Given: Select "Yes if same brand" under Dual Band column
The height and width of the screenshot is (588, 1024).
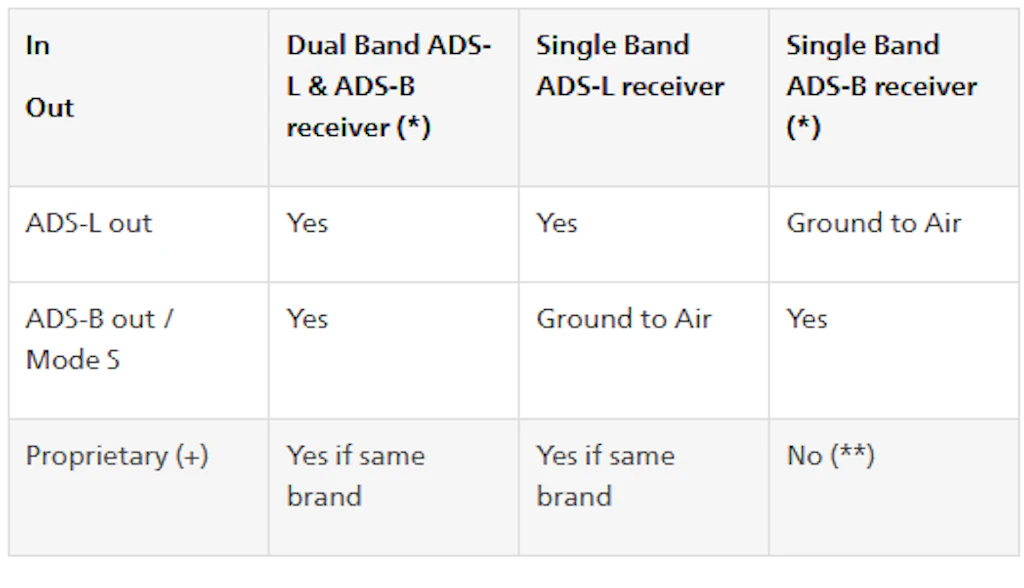Looking at the screenshot, I should pos(355,476).
